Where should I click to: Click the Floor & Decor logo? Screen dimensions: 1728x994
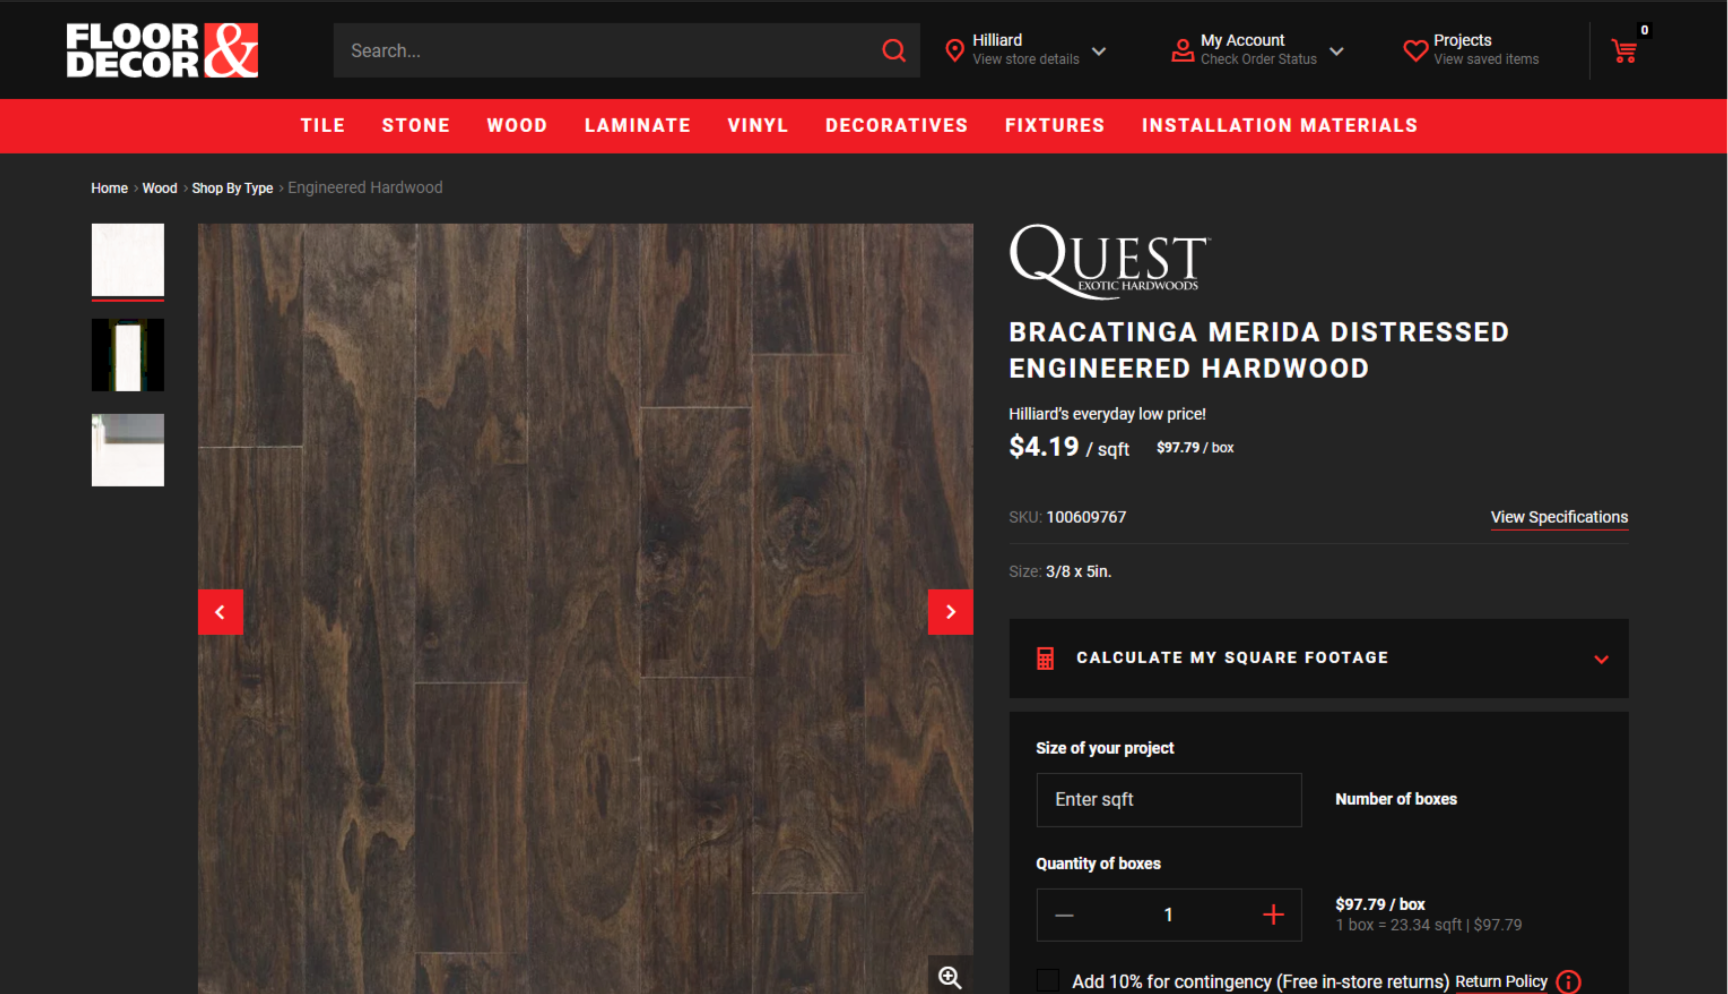162,50
